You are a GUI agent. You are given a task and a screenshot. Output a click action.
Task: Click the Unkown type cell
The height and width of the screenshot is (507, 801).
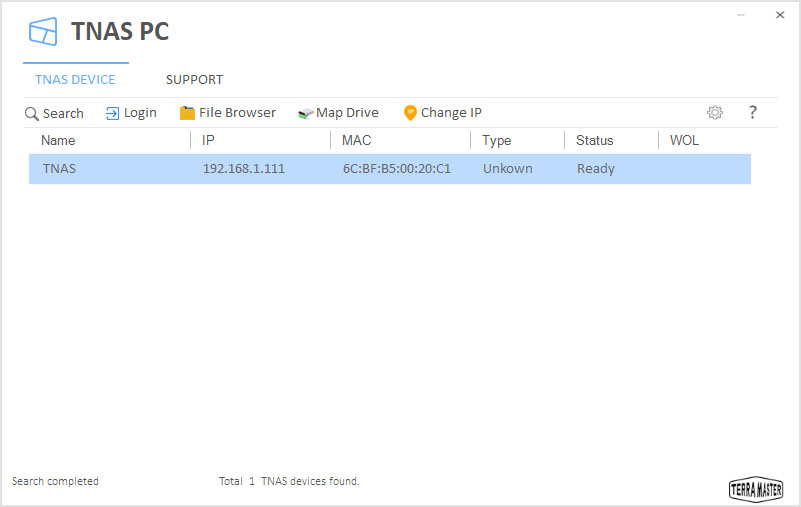(508, 169)
